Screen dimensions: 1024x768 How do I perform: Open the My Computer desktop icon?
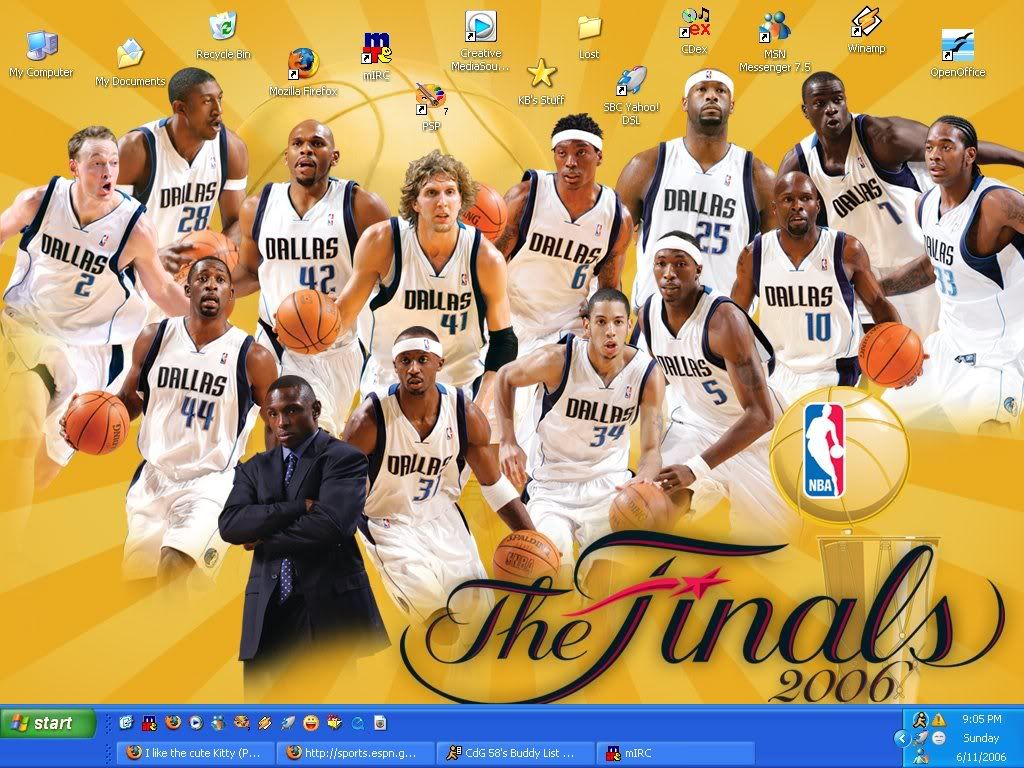pyautogui.click(x=41, y=54)
